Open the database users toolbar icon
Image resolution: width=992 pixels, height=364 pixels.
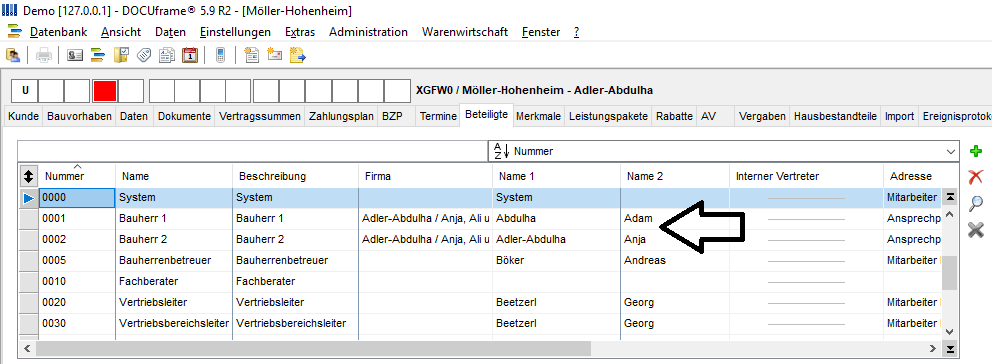point(13,55)
